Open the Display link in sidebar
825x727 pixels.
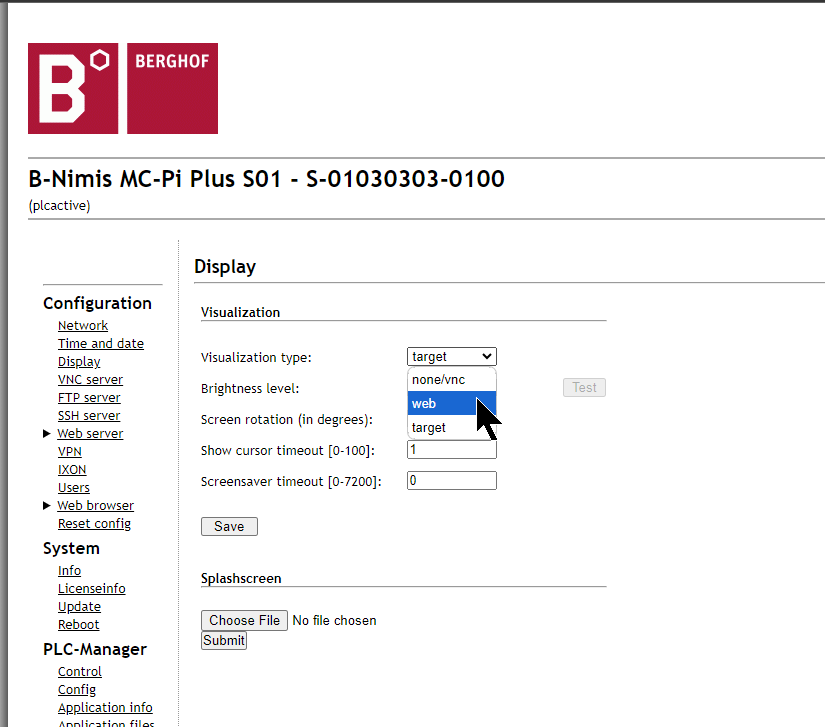pos(79,362)
